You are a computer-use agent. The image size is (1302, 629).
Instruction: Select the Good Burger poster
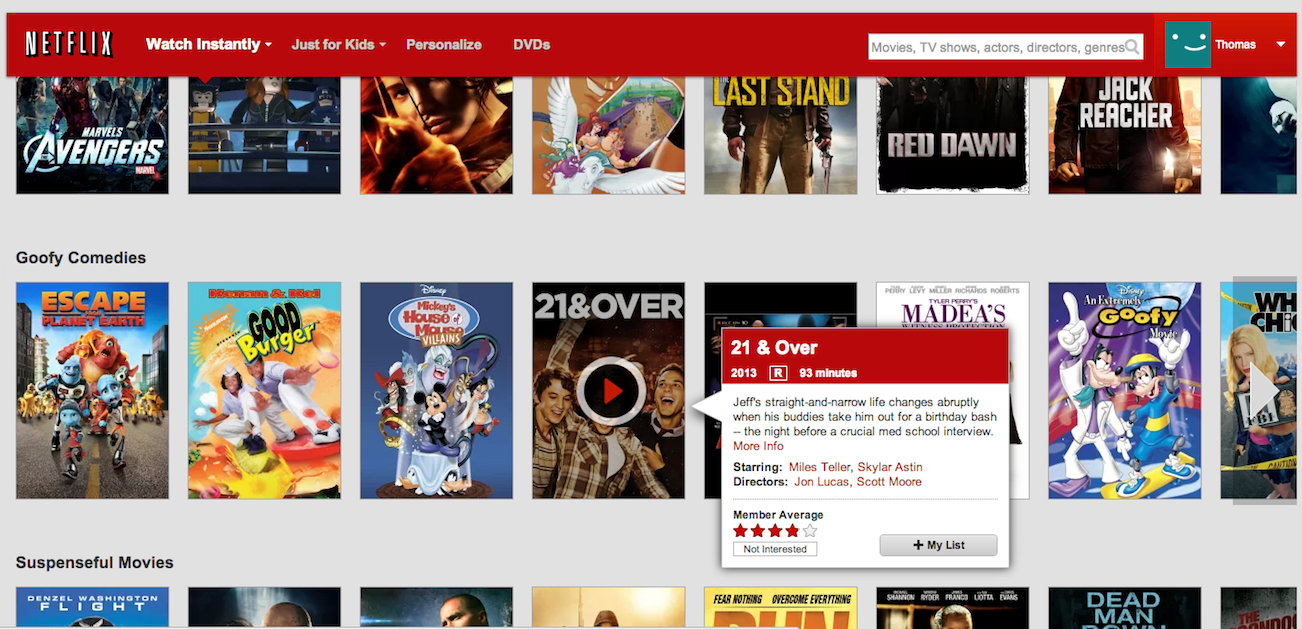click(x=264, y=390)
